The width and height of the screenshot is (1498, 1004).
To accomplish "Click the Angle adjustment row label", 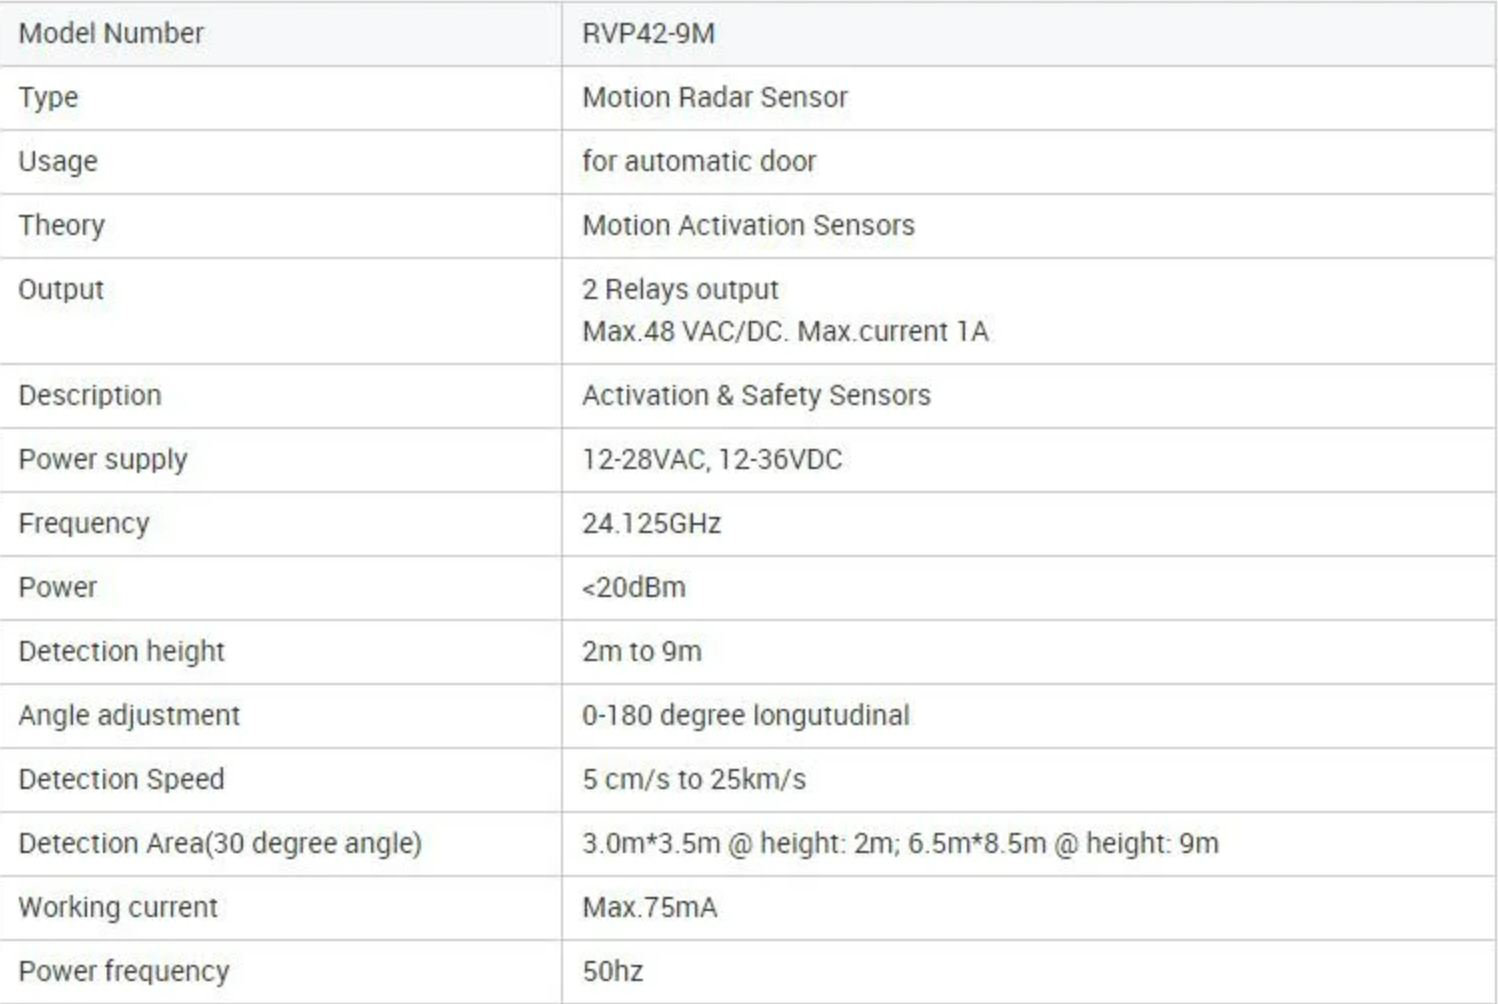I will click(129, 716).
